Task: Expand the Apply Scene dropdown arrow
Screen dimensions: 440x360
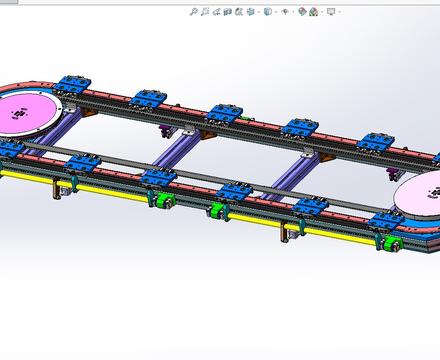Action: pos(322,12)
